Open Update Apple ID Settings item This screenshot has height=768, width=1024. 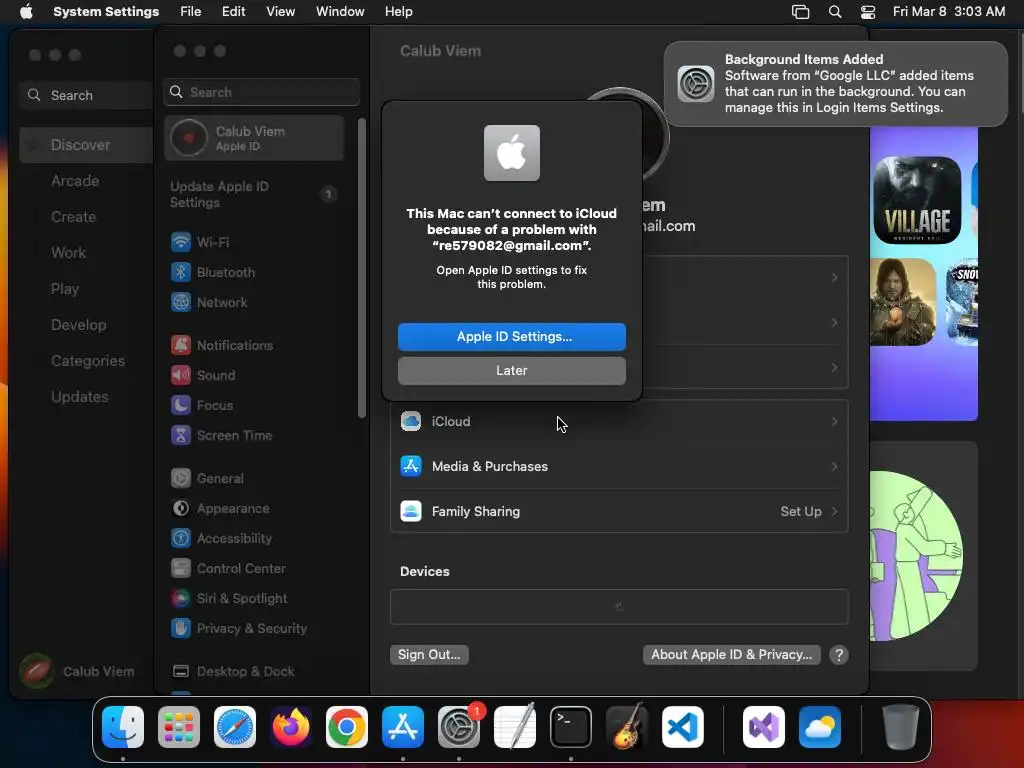coord(255,195)
